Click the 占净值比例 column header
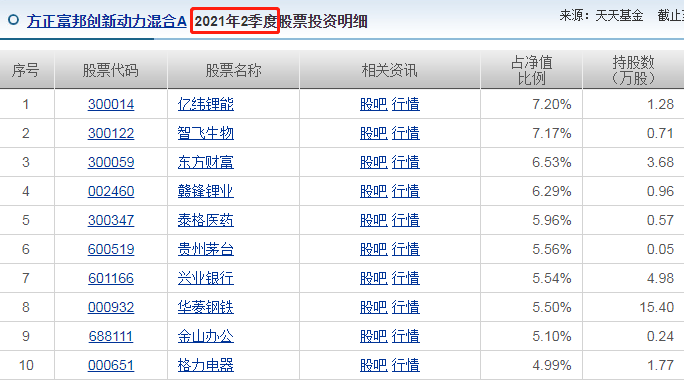This screenshot has width=684, height=381. pos(531,70)
